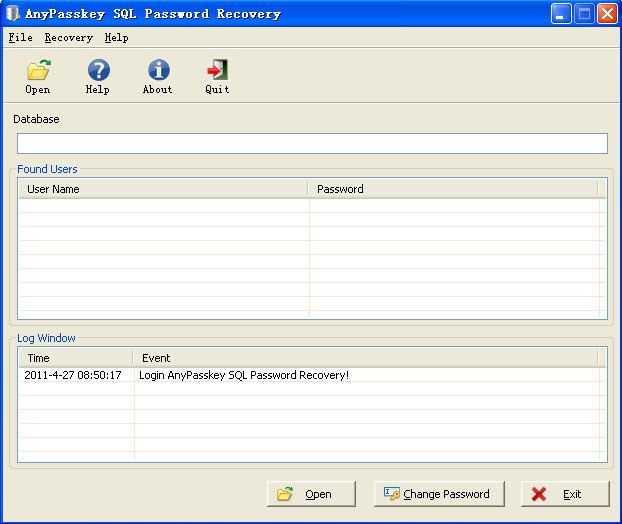Focus the Database path input field
622x524 pixels.
click(x=312, y=144)
